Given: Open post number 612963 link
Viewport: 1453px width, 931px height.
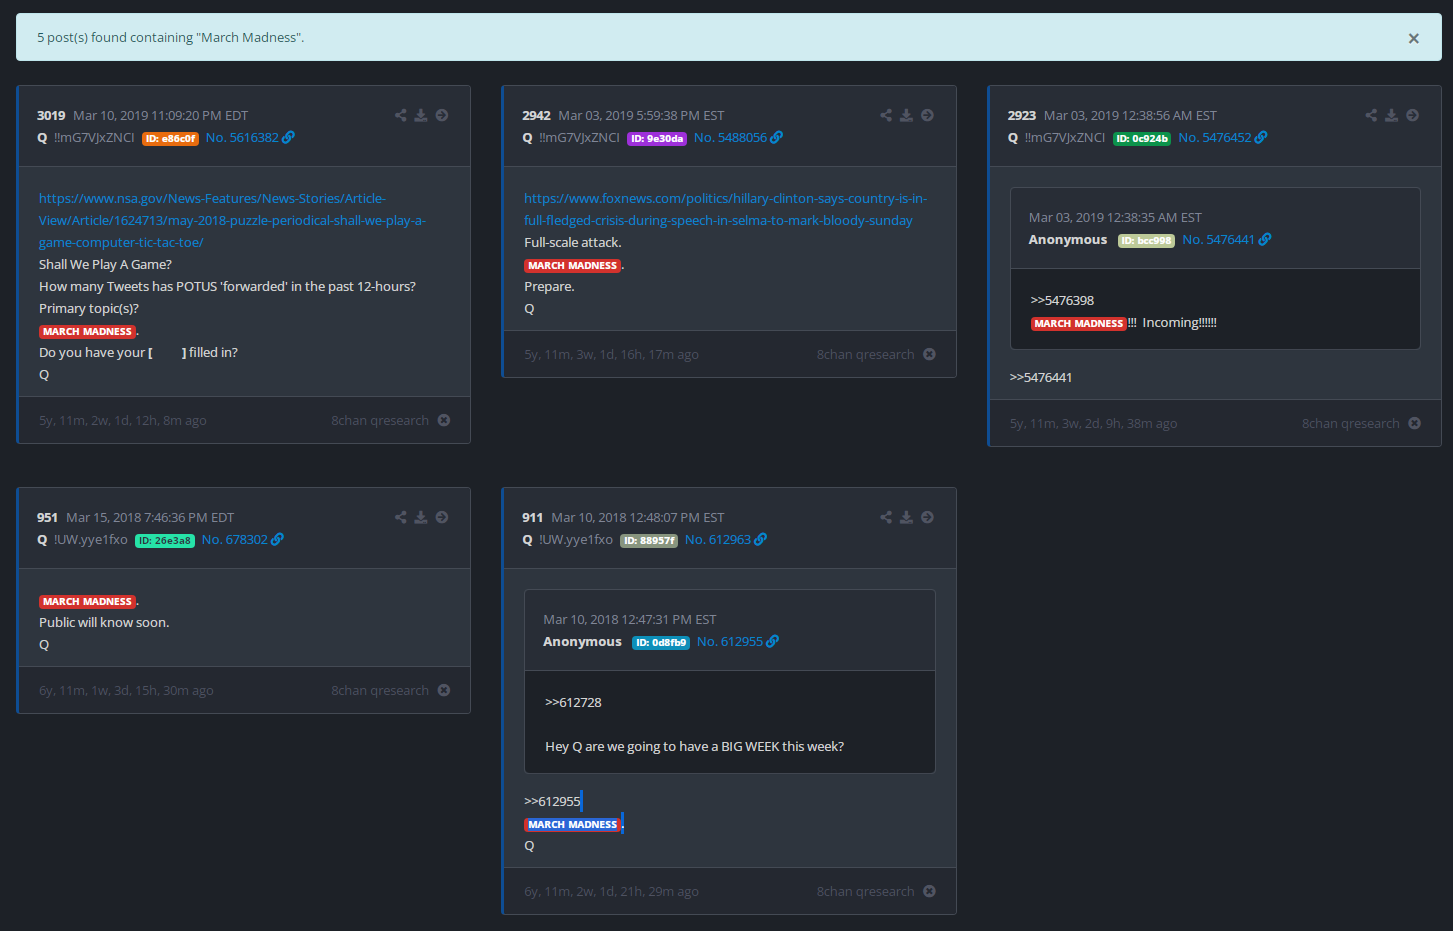Looking at the screenshot, I should (718, 540).
